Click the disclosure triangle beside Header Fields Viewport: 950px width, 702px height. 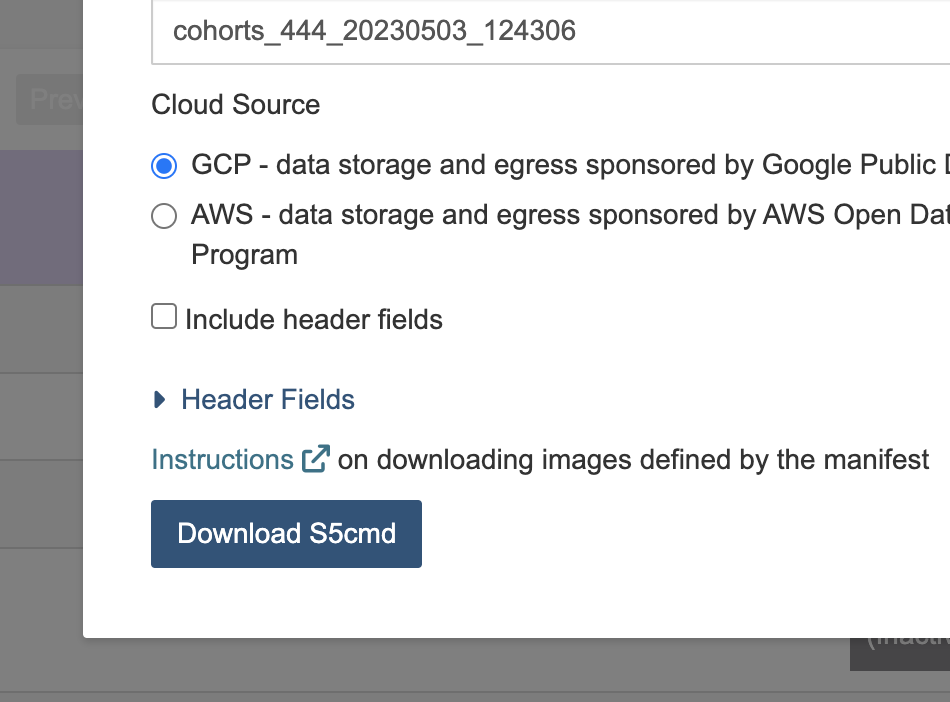161,398
